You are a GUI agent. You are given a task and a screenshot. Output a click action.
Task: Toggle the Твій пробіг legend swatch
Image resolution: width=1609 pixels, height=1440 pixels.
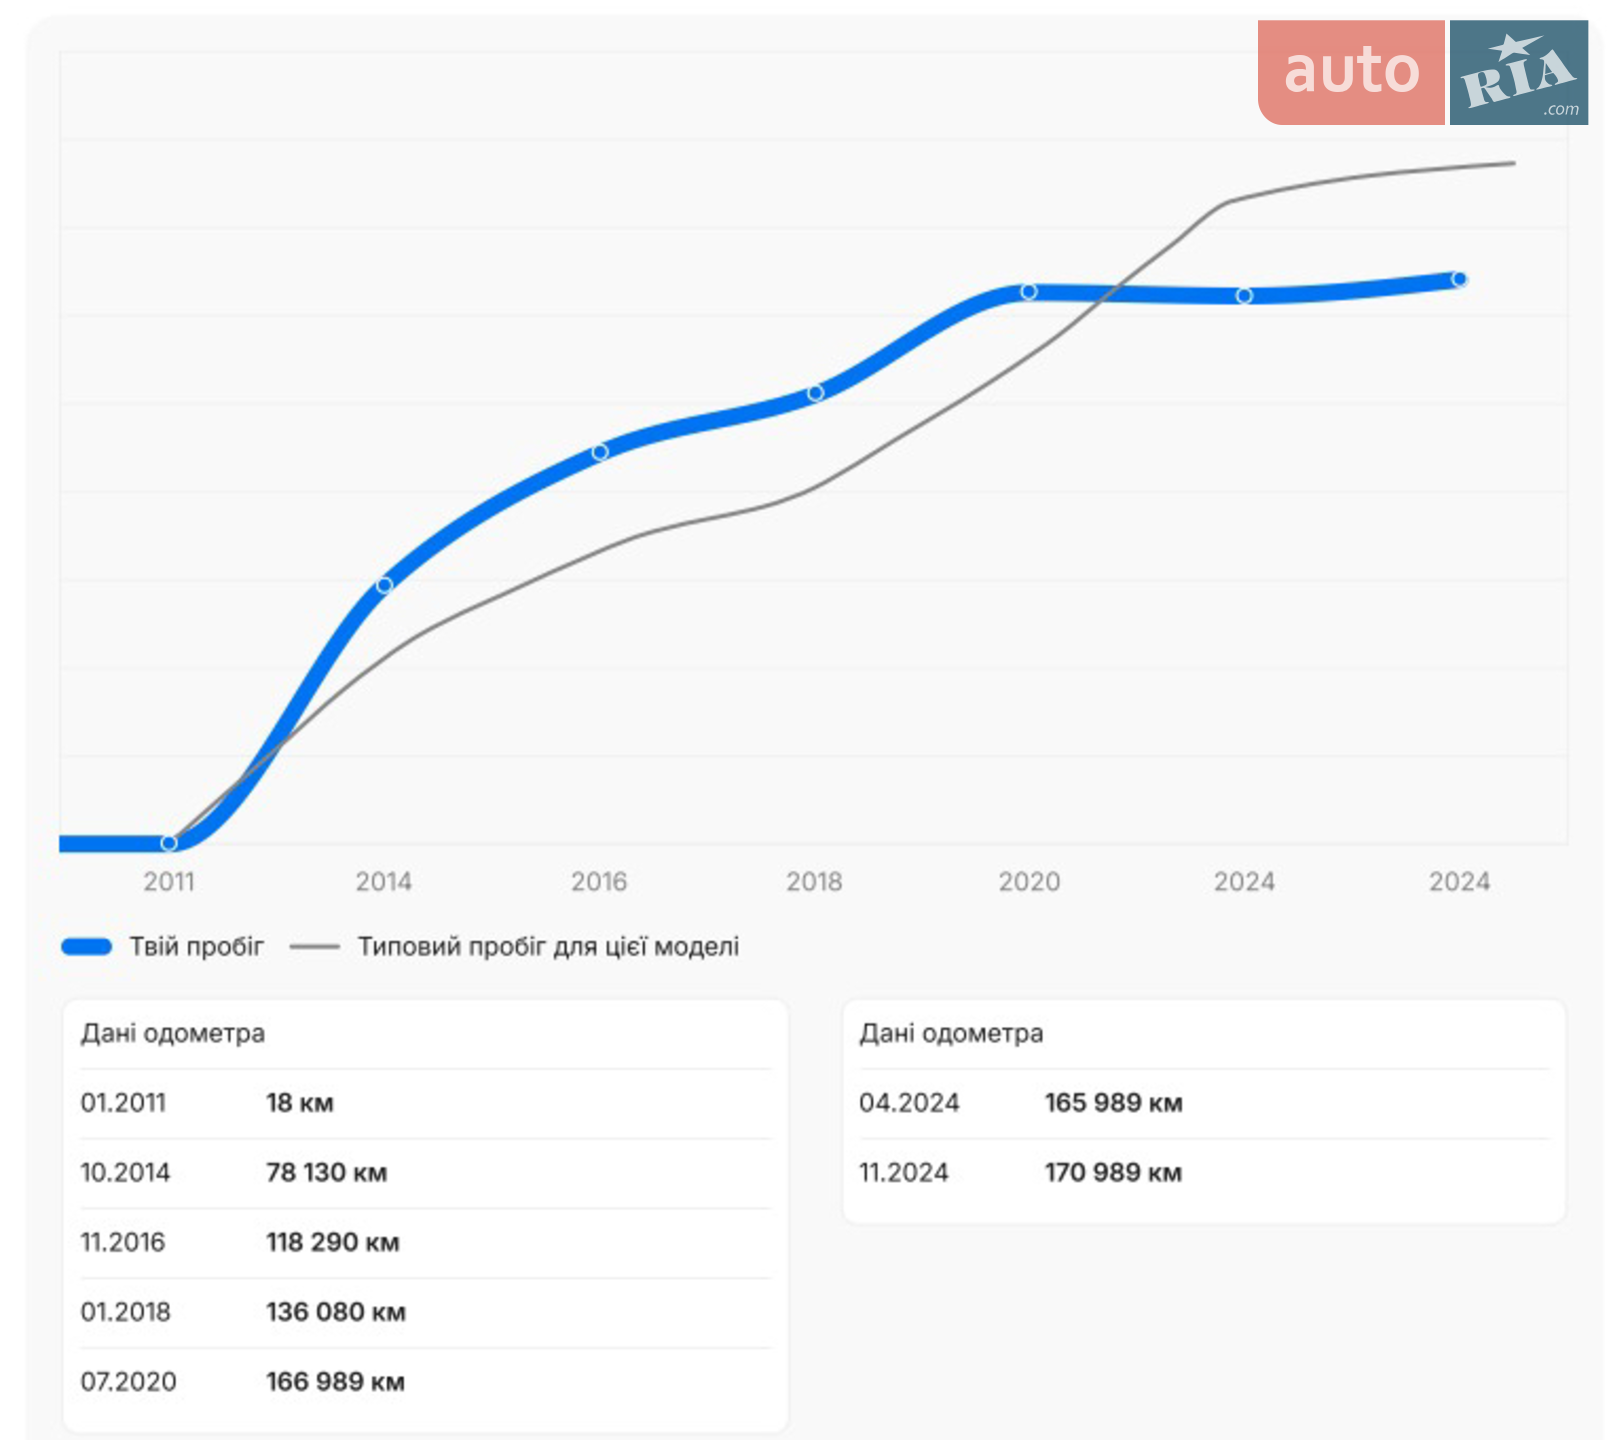click(87, 946)
